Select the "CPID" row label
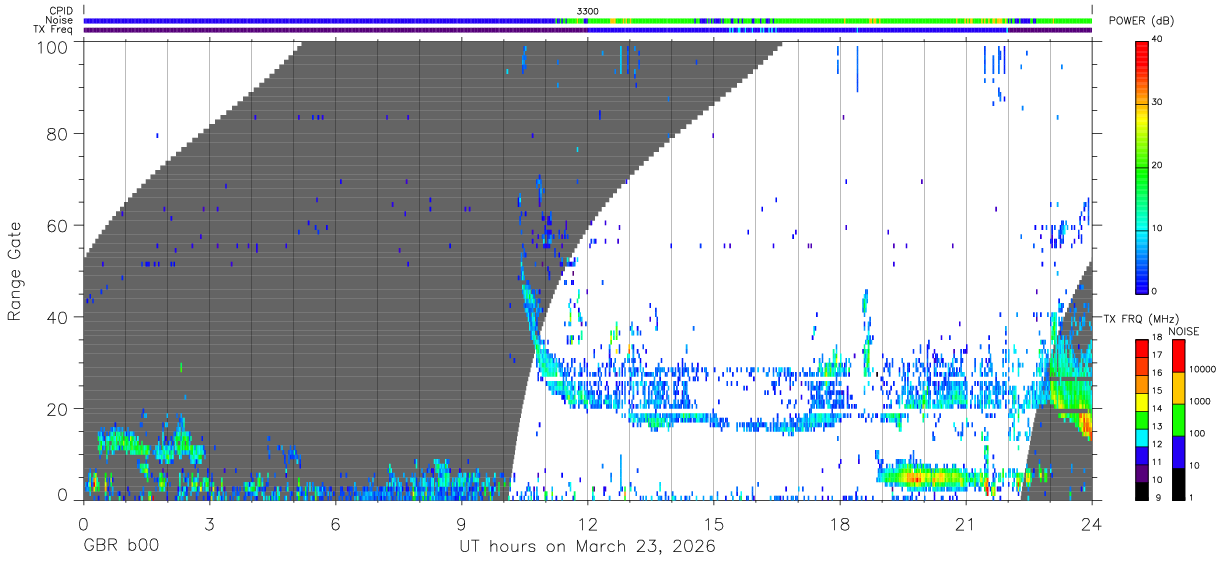 tap(61, 11)
